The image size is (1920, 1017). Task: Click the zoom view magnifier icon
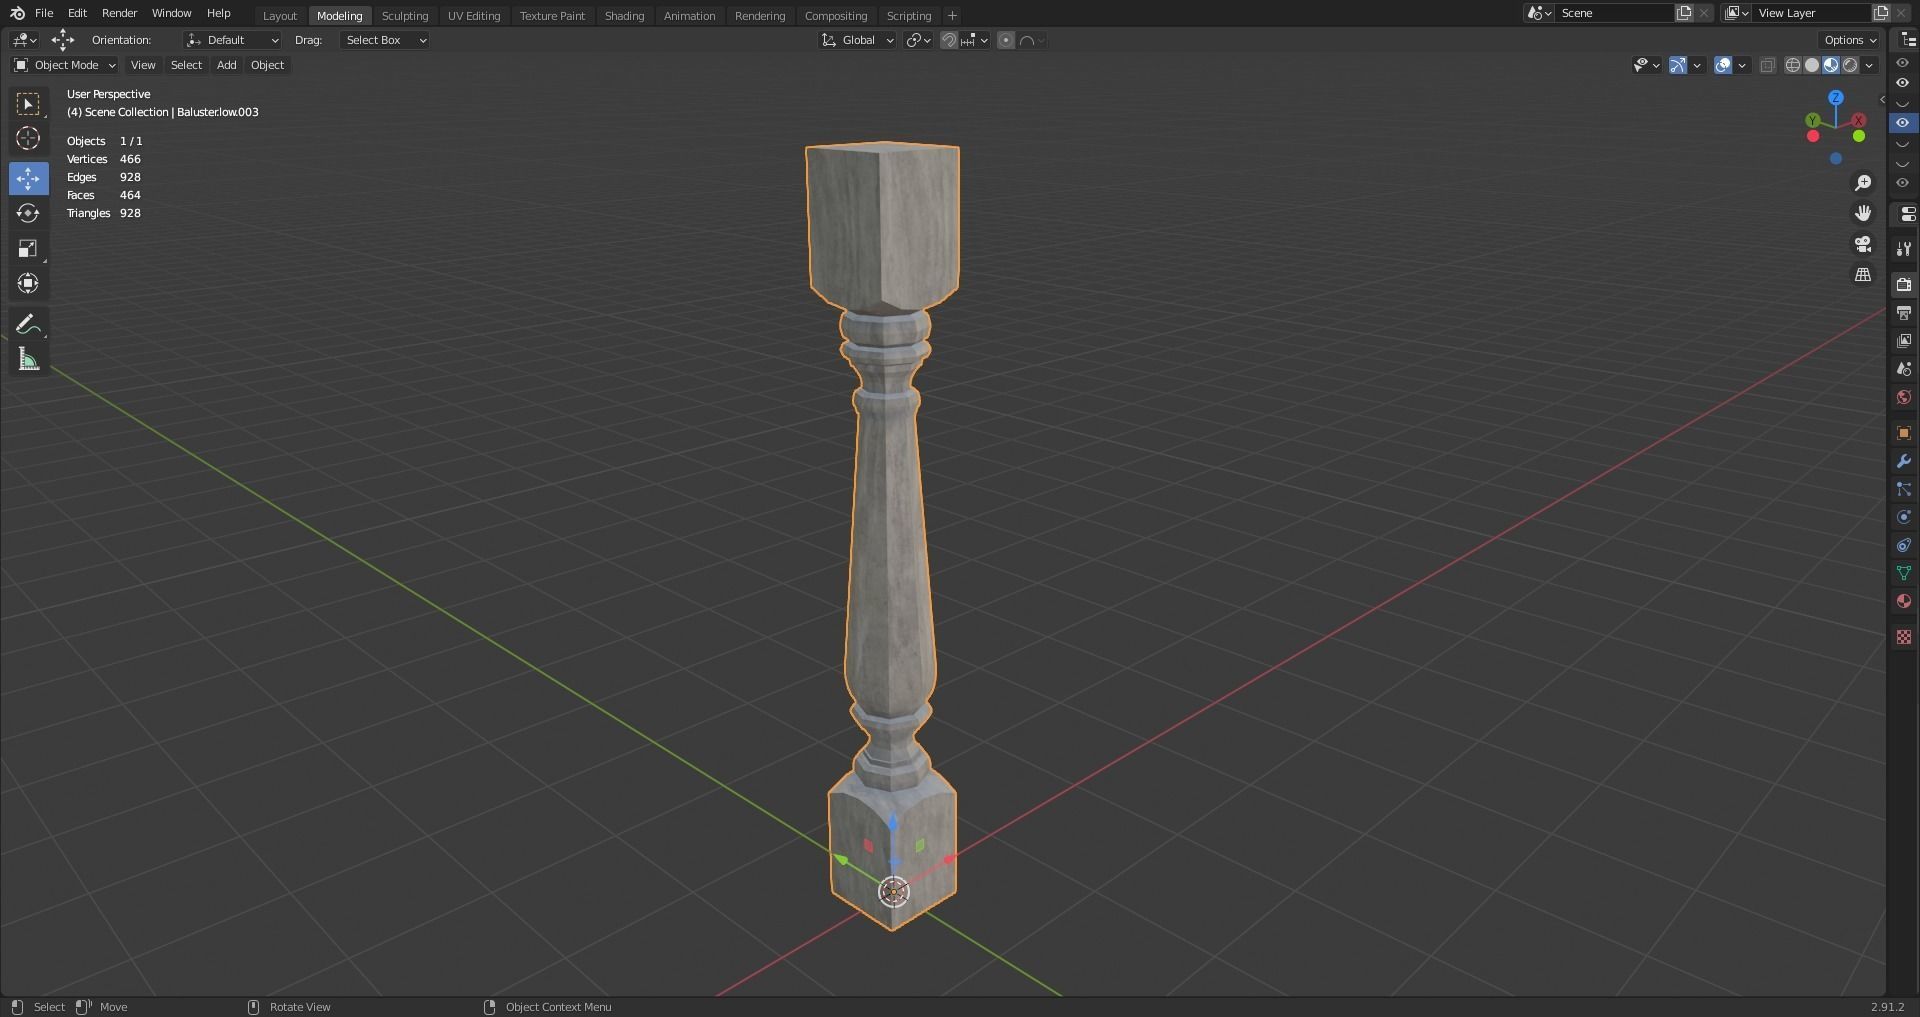click(1863, 183)
